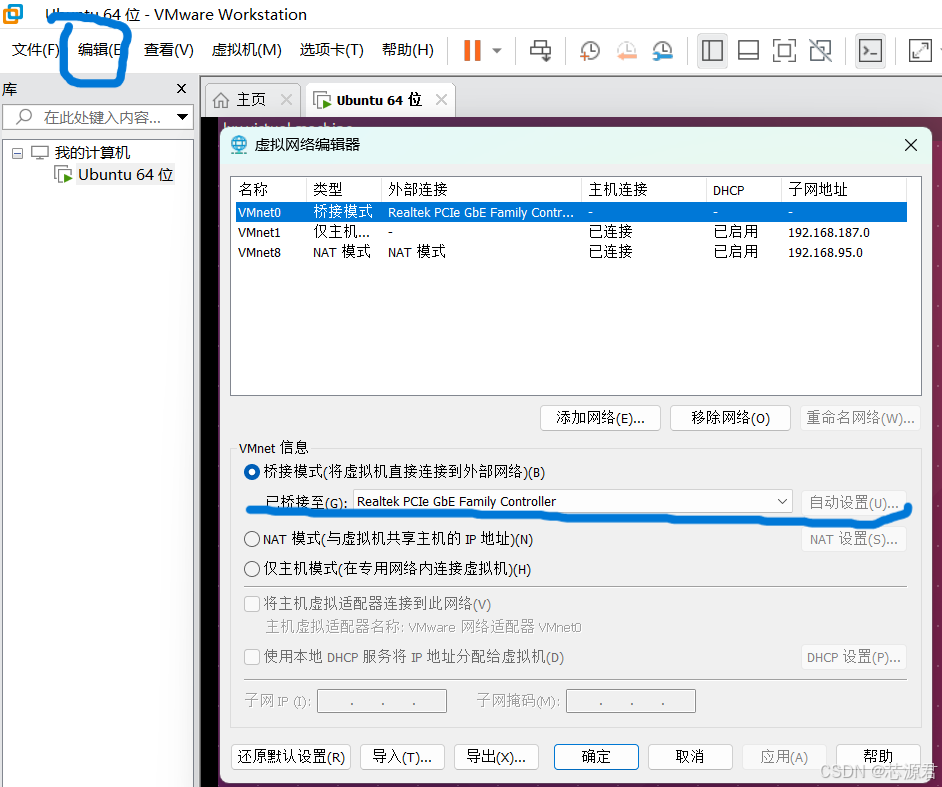Click the 我的计算机 monitor icon
The height and width of the screenshot is (787, 942).
click(x=40, y=153)
